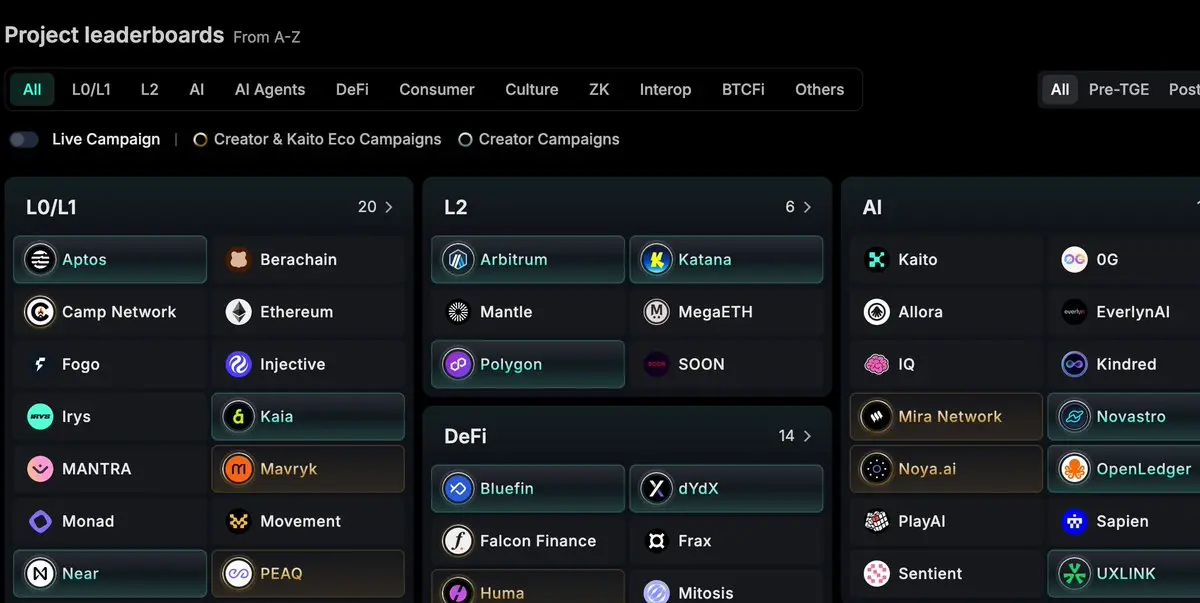Click the Injective logo icon

click(238, 364)
